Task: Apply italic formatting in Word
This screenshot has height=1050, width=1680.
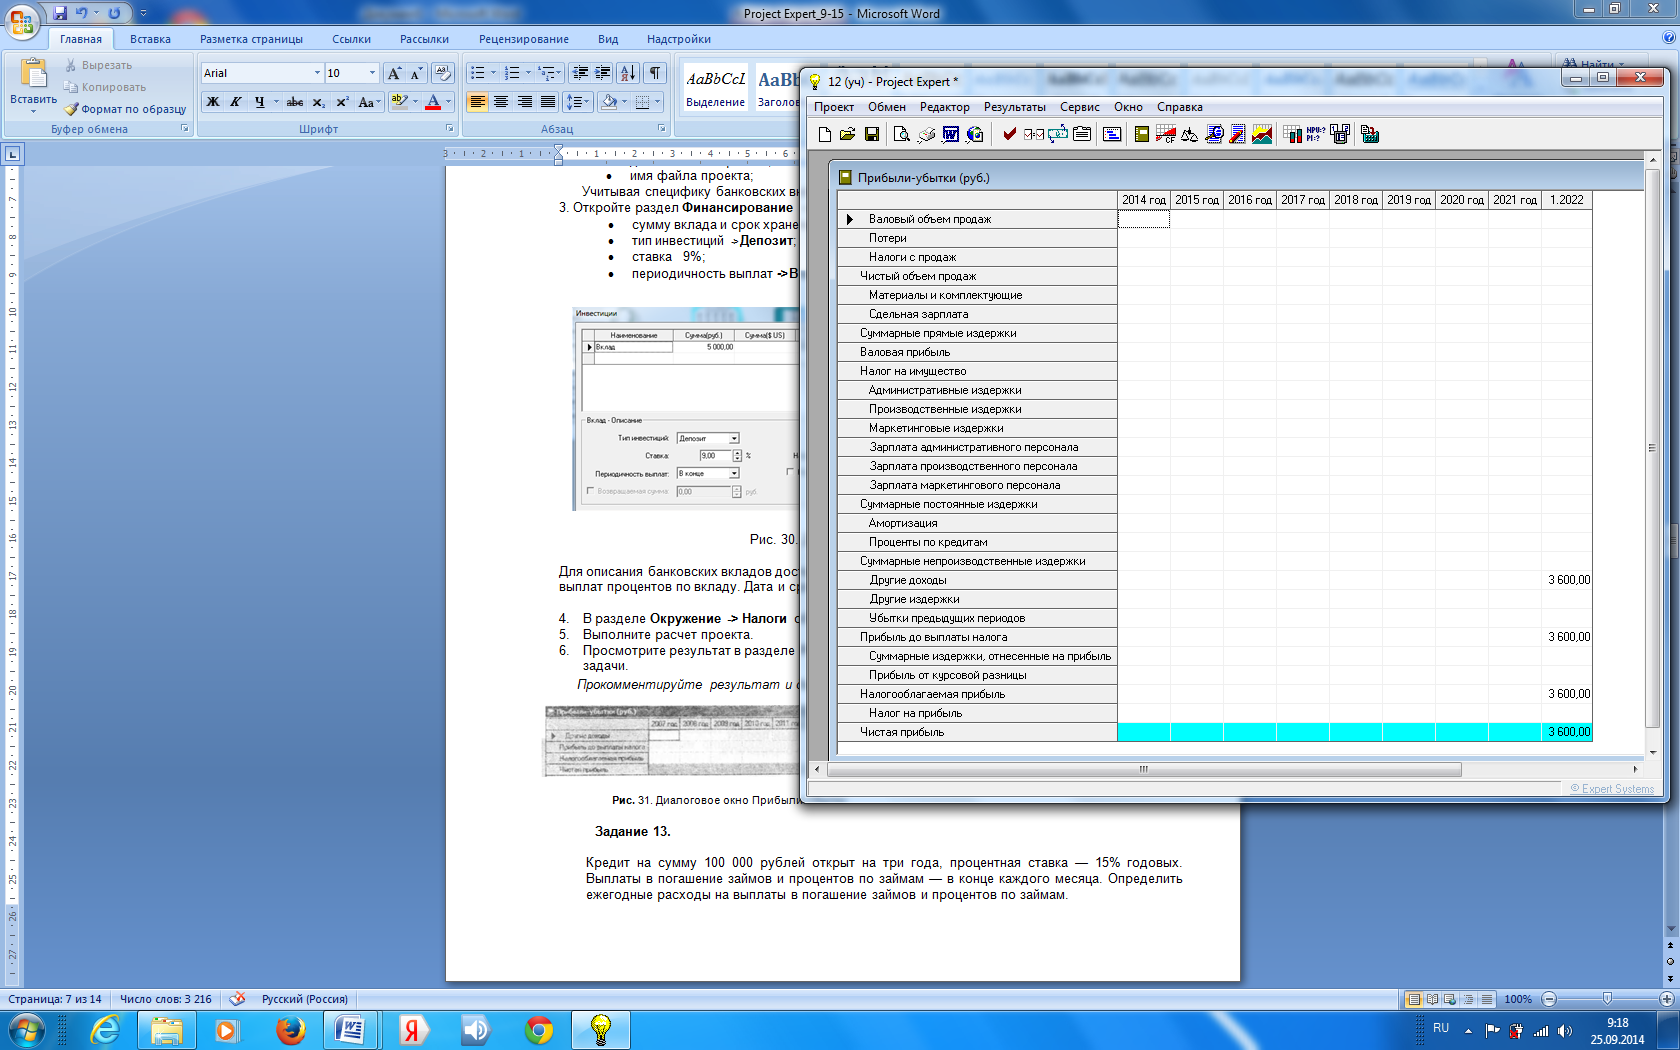Action: [x=236, y=102]
